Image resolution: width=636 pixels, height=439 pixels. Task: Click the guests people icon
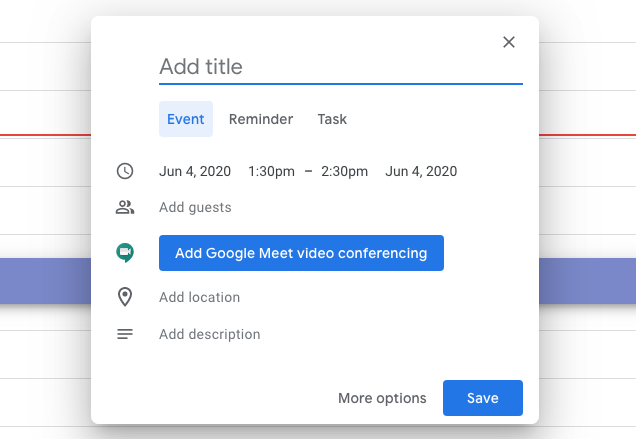pyautogui.click(x=125, y=207)
